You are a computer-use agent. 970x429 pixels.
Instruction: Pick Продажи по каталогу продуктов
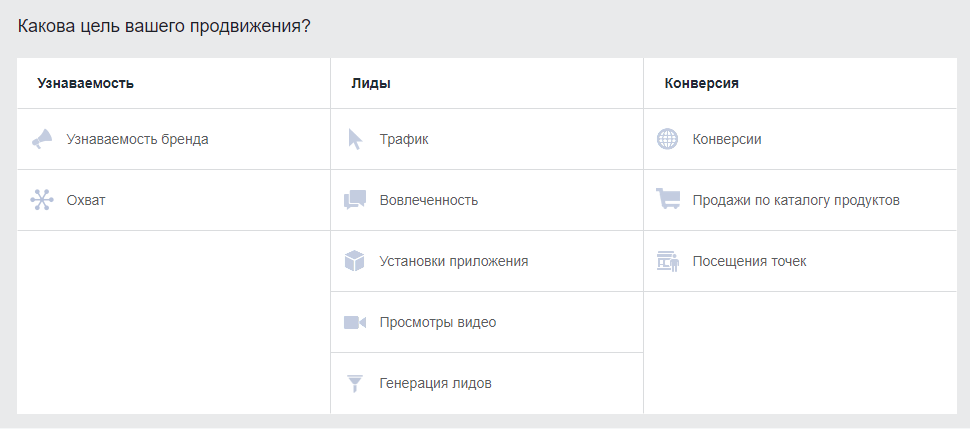[796, 200]
